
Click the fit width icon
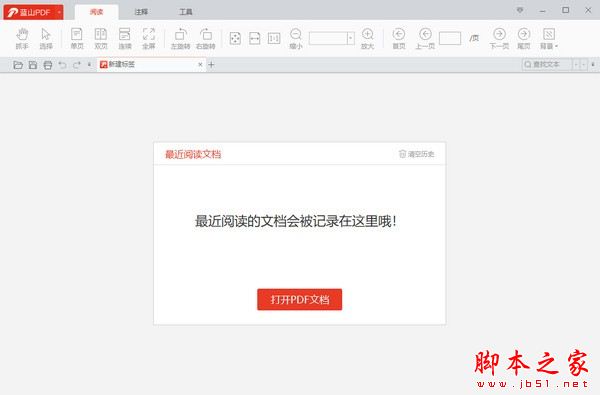[x=254, y=38]
